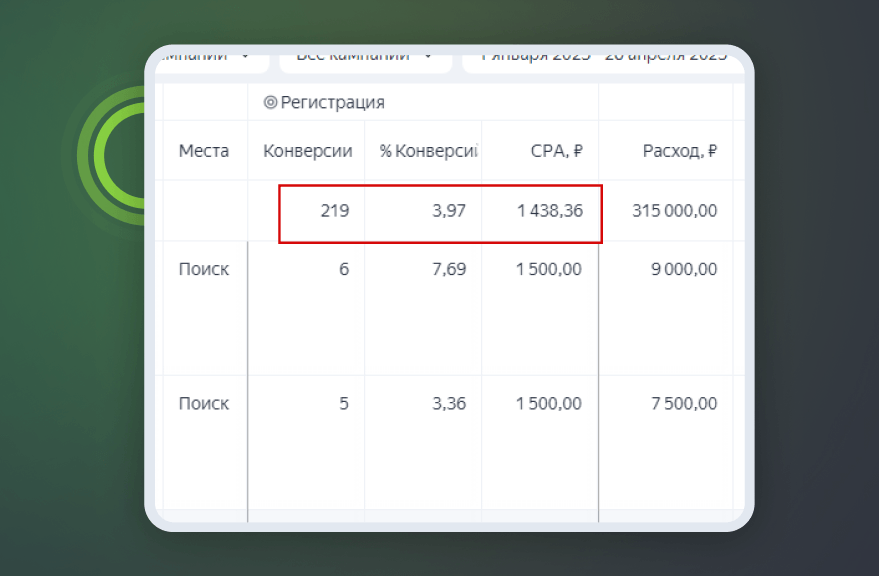The image size is (879, 576).
Task: Click the % Конверсий column header
Action: point(428,151)
